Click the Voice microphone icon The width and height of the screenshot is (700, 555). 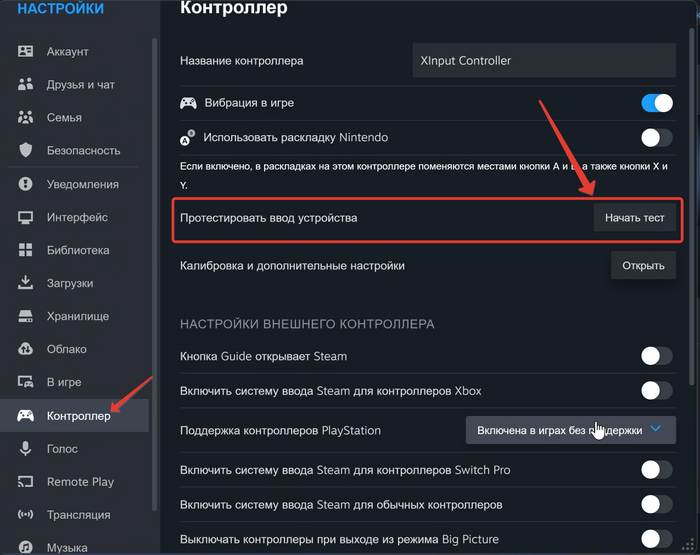(x=26, y=449)
